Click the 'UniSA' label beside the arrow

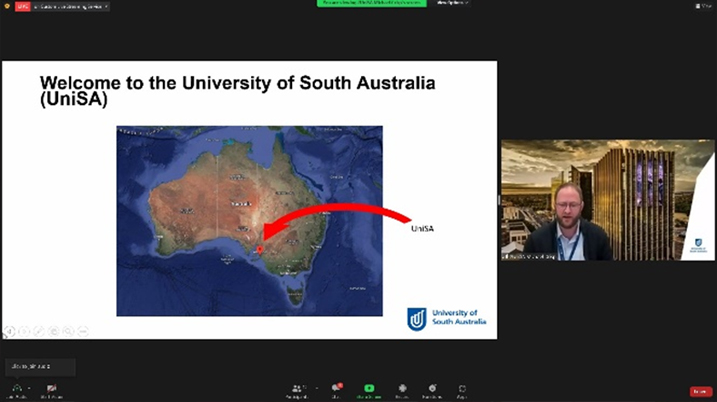point(422,229)
